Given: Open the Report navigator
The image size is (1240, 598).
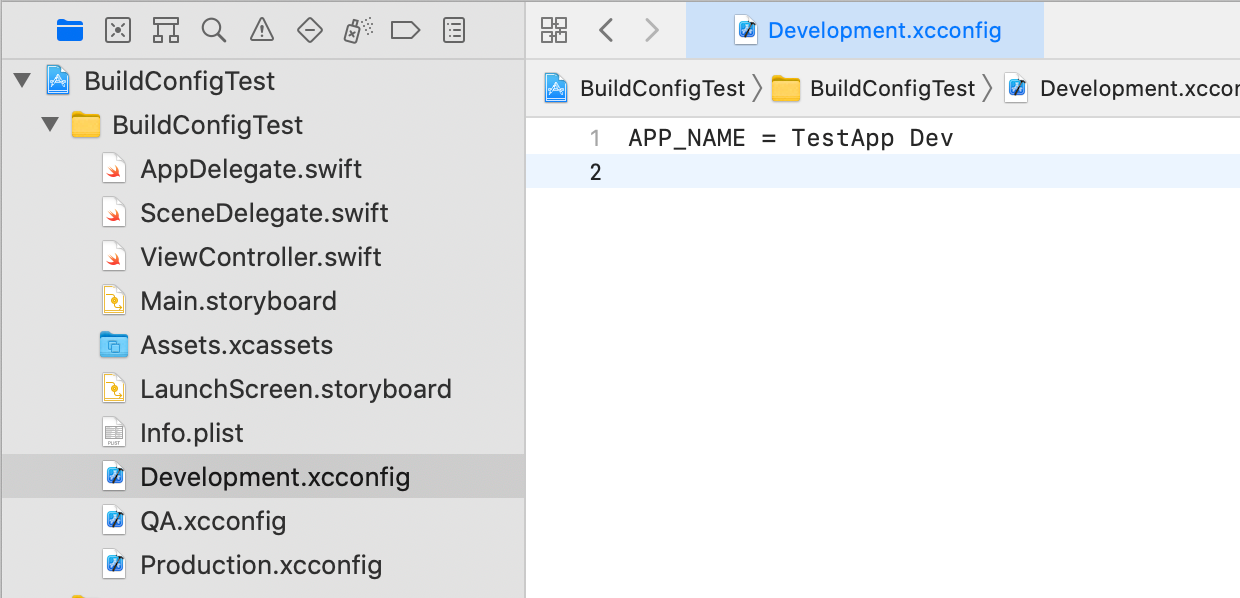Looking at the screenshot, I should coord(454,30).
